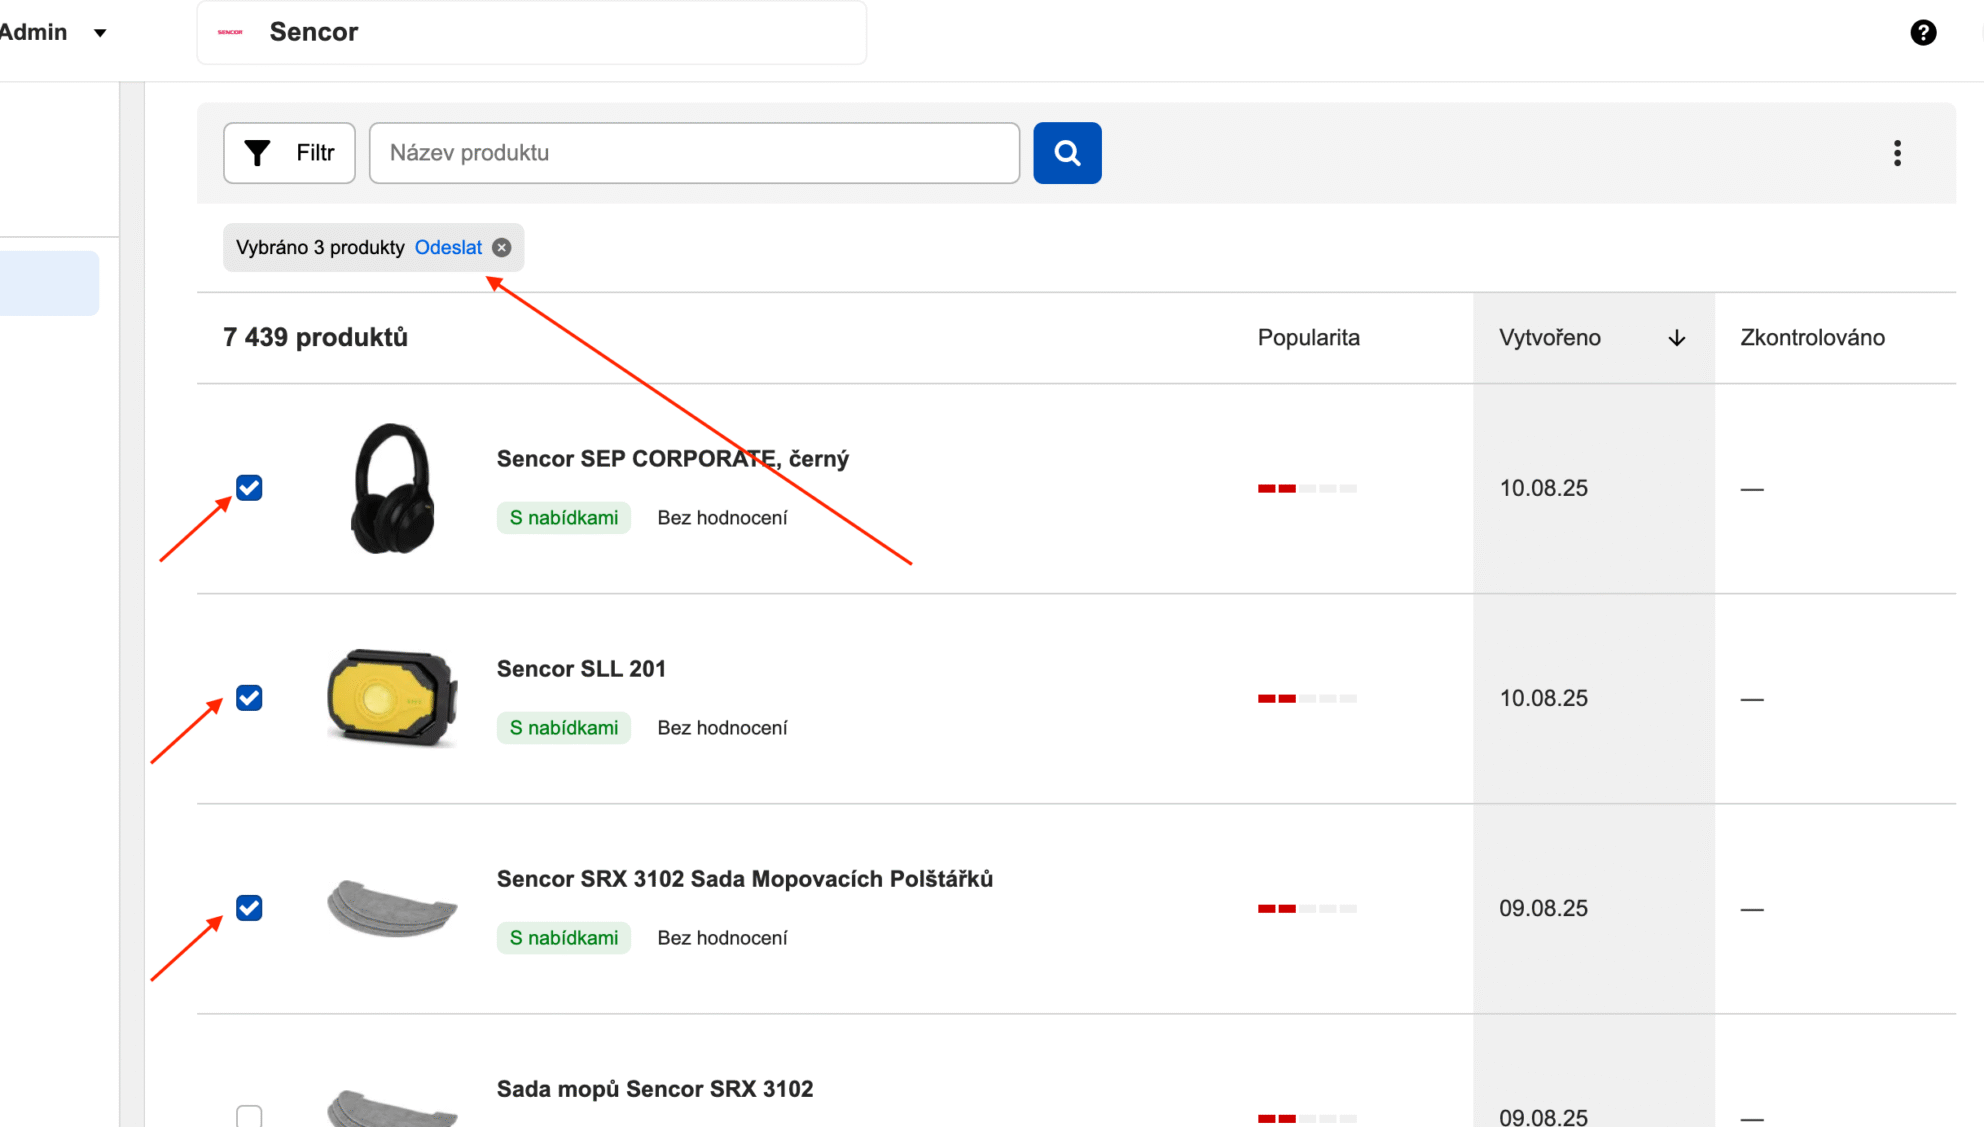
Task: Open the three-dot options menu
Action: (1896, 153)
